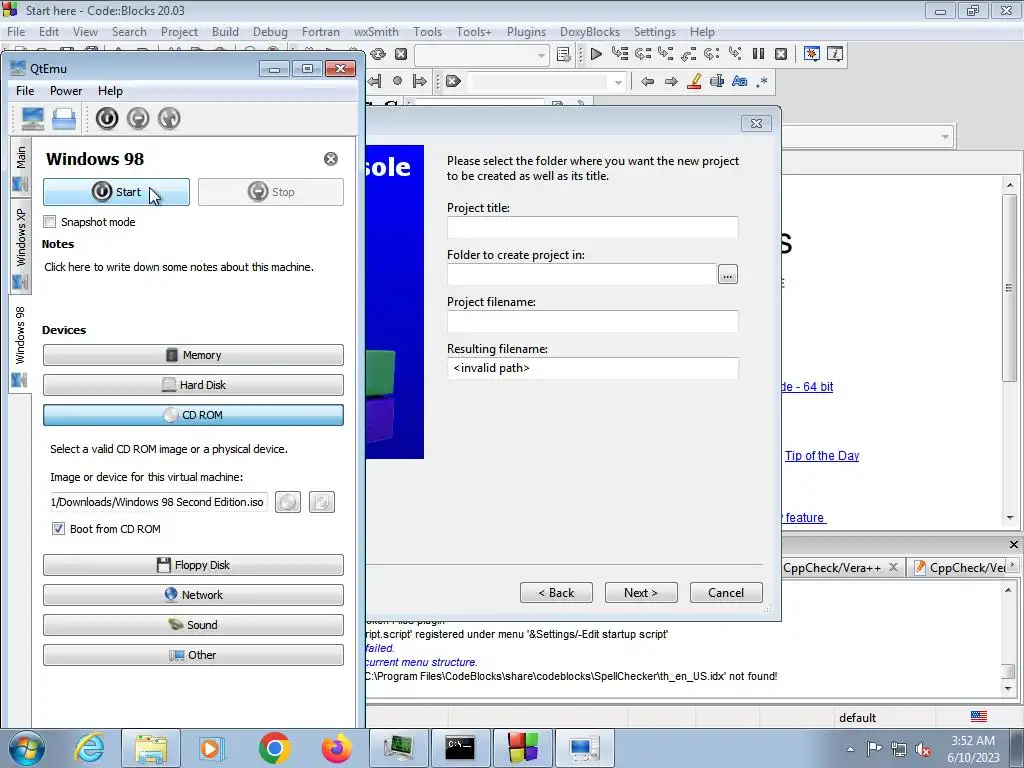The width and height of the screenshot is (1024, 768).
Task: Click the Jump forward arrow icon
Action: point(671,82)
